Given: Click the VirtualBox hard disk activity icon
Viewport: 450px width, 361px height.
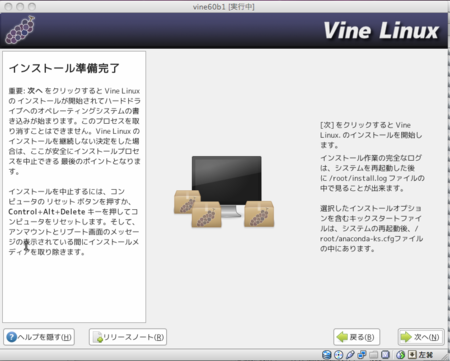Looking at the screenshot, I should coord(327,355).
